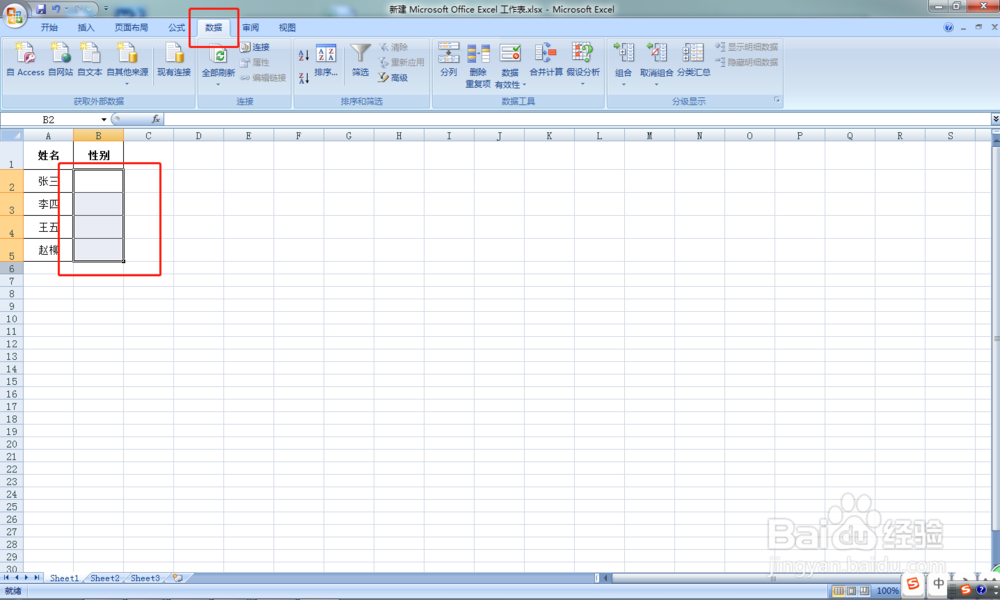This screenshot has width=1000, height=600.
Task: Click the formula bar input field
Action: tap(577, 119)
